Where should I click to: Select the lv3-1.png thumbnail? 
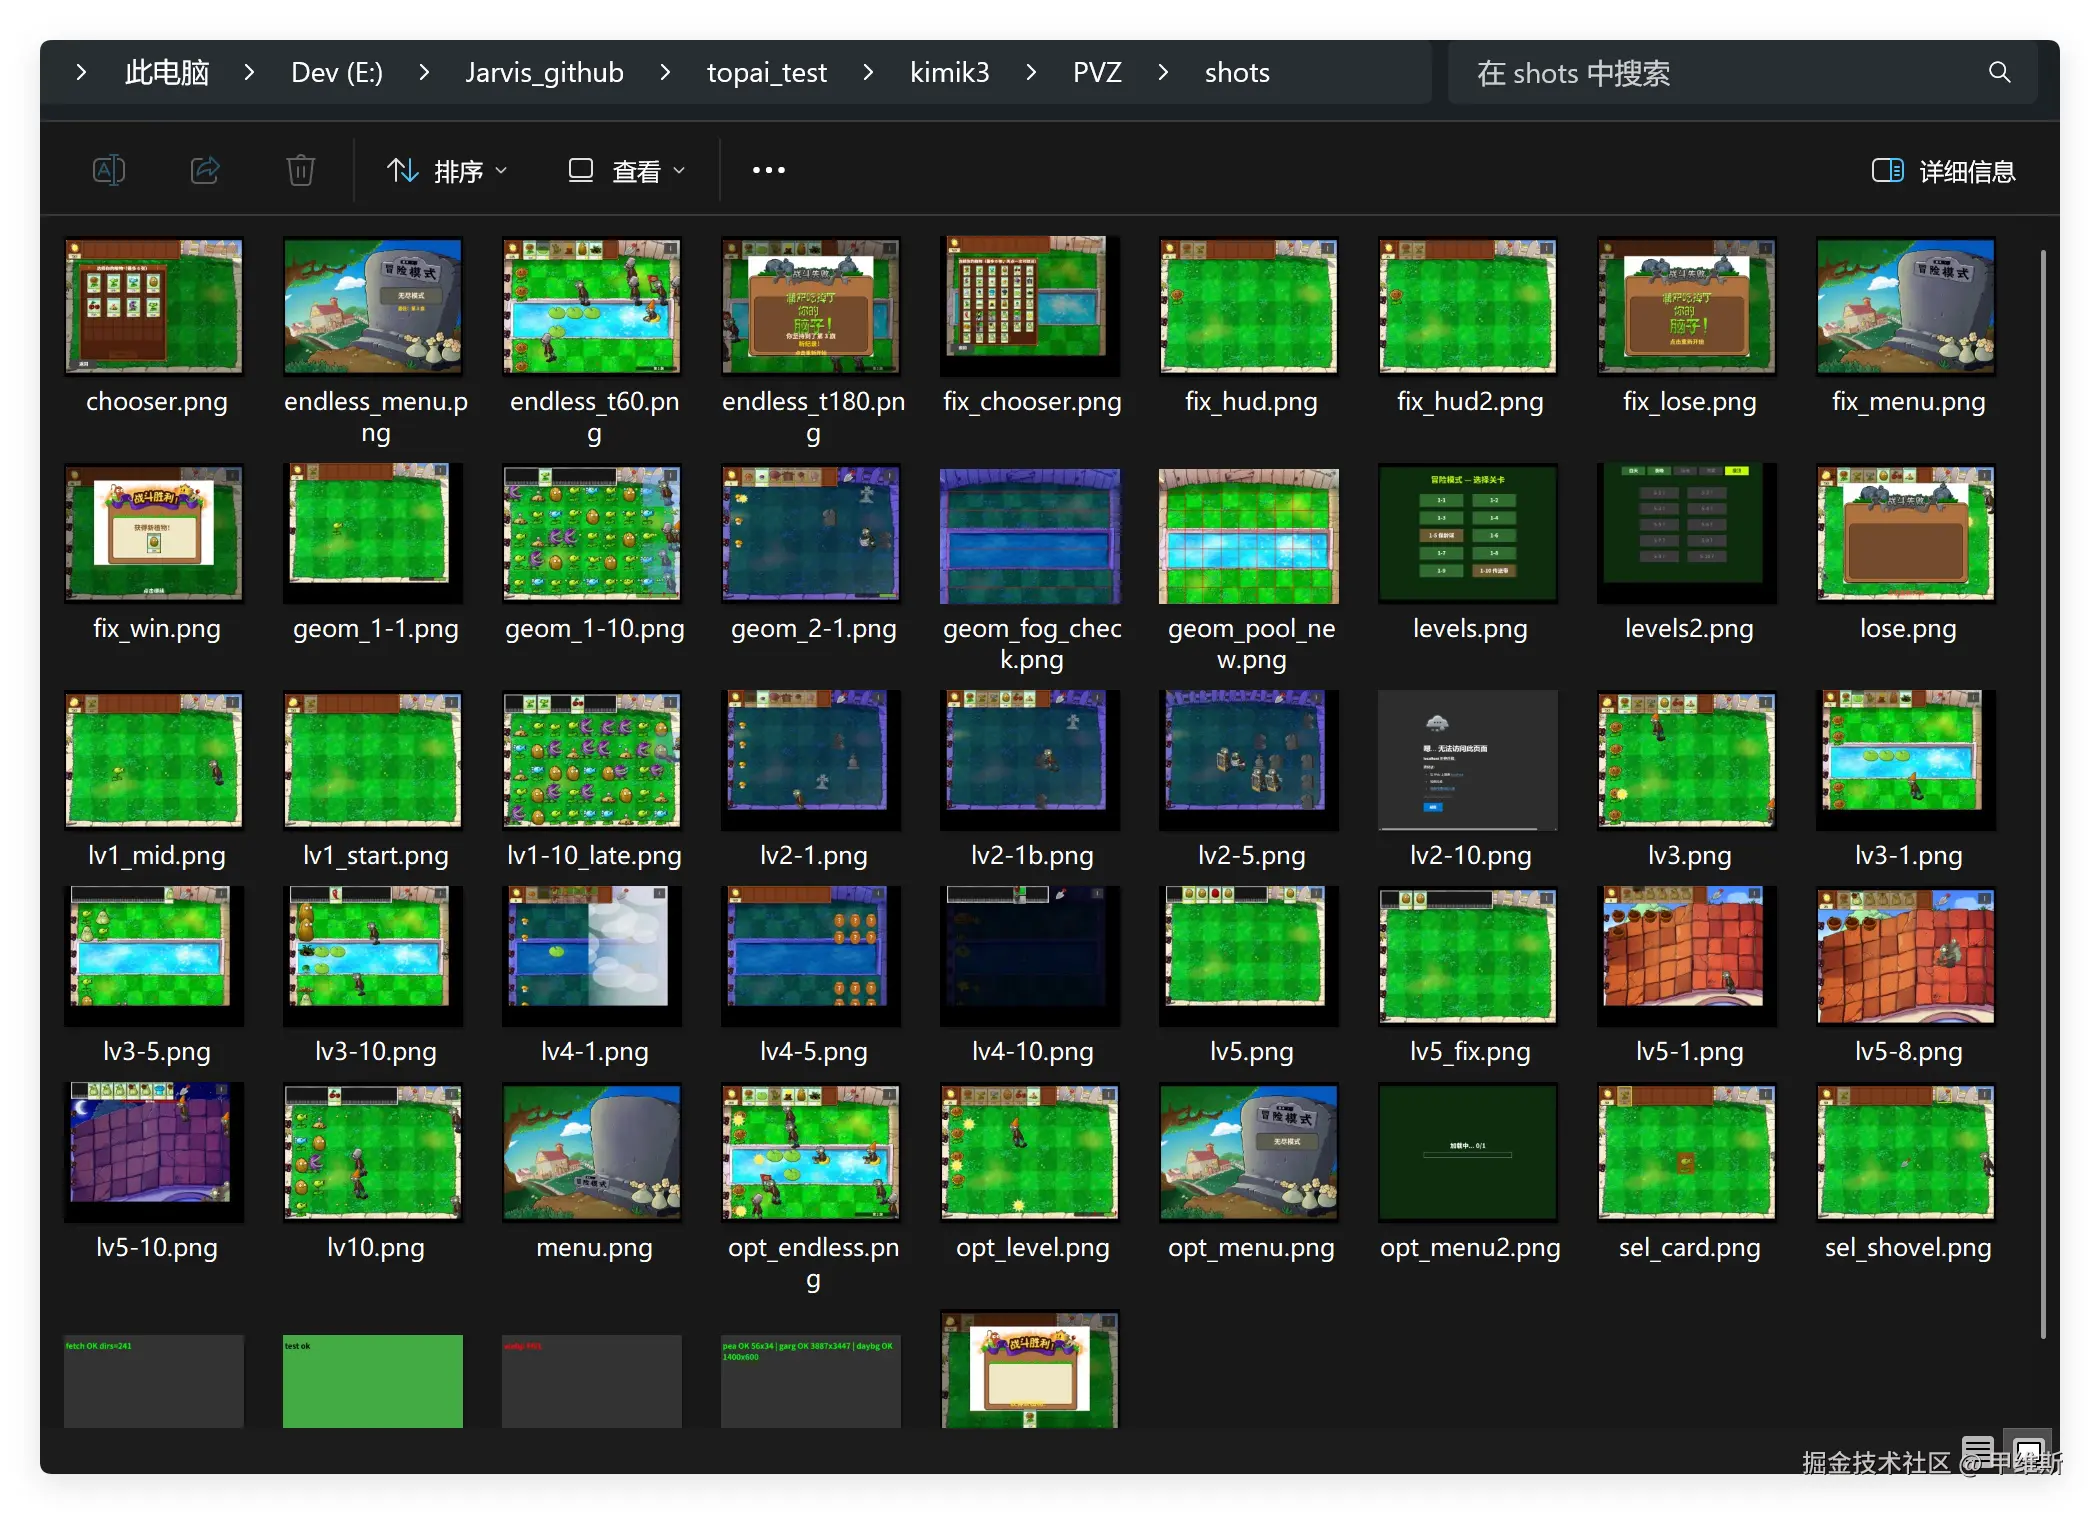coord(1906,760)
